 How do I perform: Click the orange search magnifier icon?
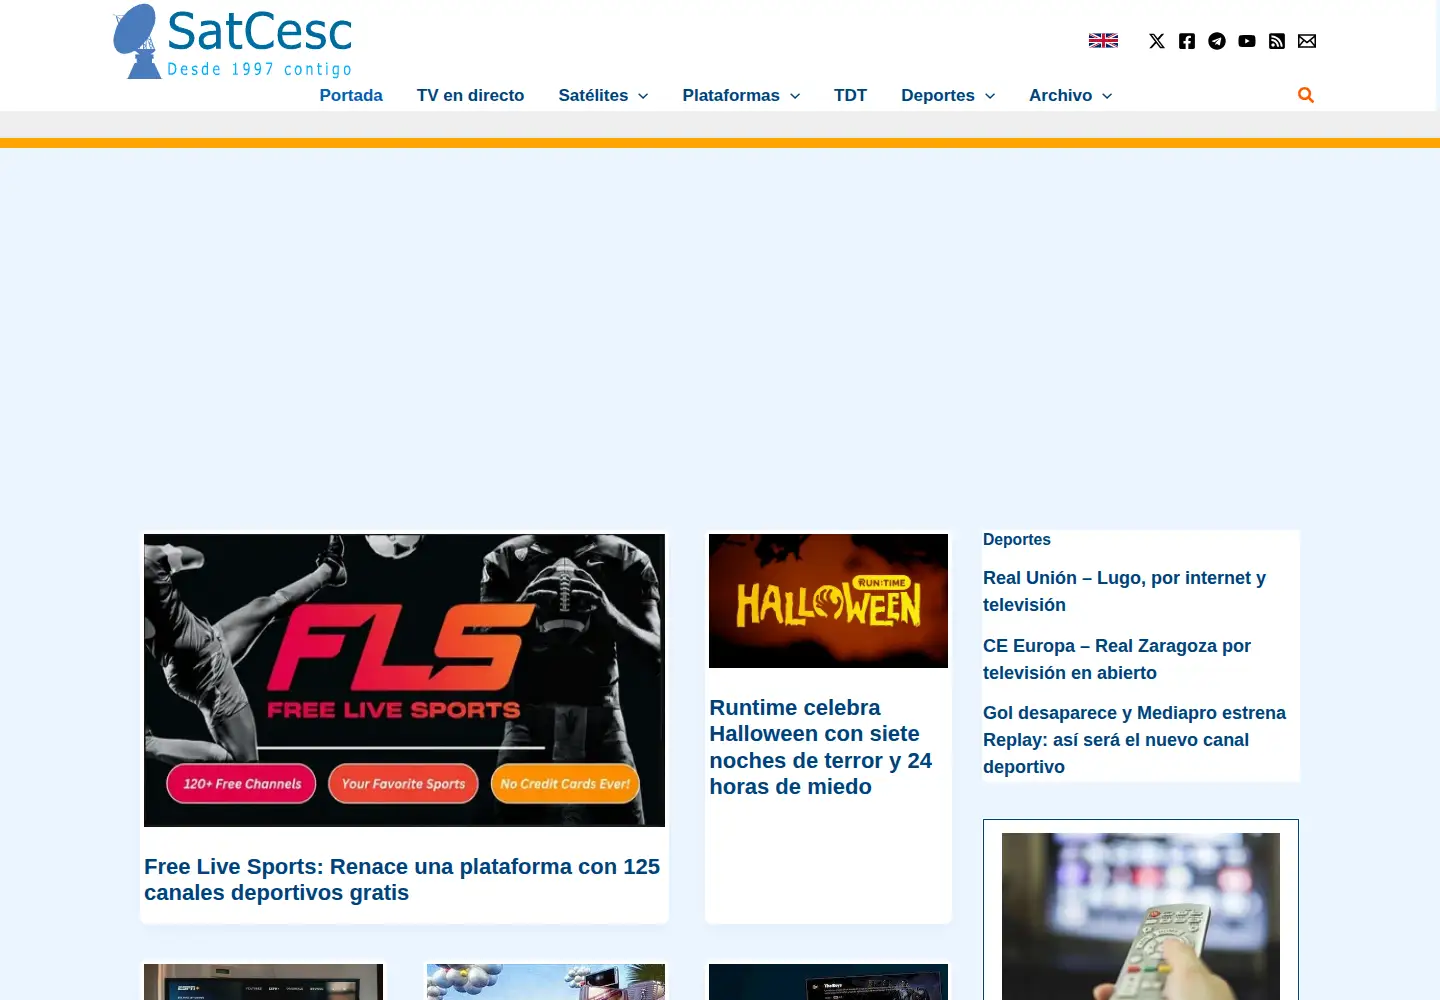[1306, 95]
